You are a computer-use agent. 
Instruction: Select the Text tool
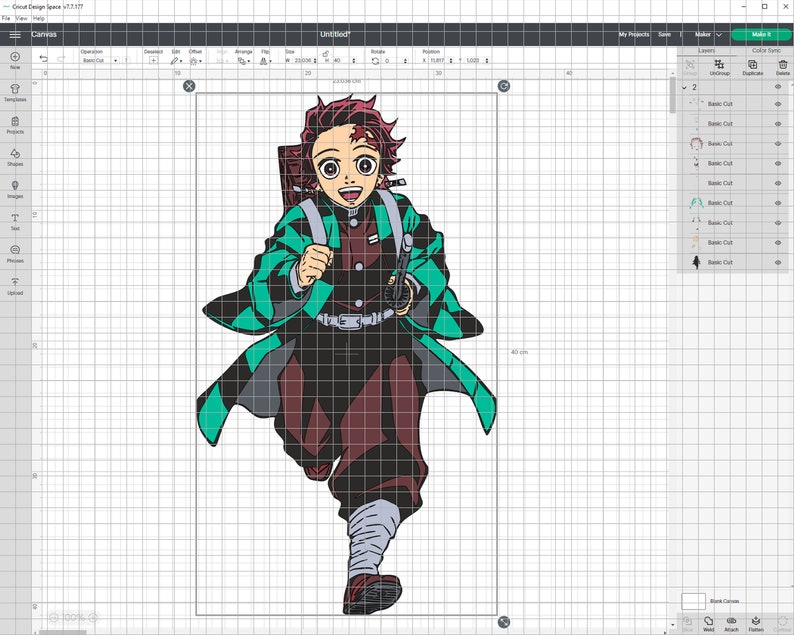point(15,222)
